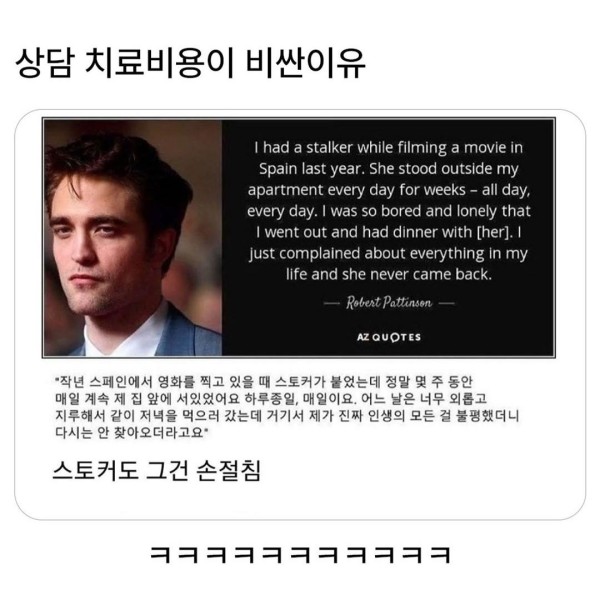Click the line 'life and she never came back.'
600x600 pixels.
pos(389,274)
